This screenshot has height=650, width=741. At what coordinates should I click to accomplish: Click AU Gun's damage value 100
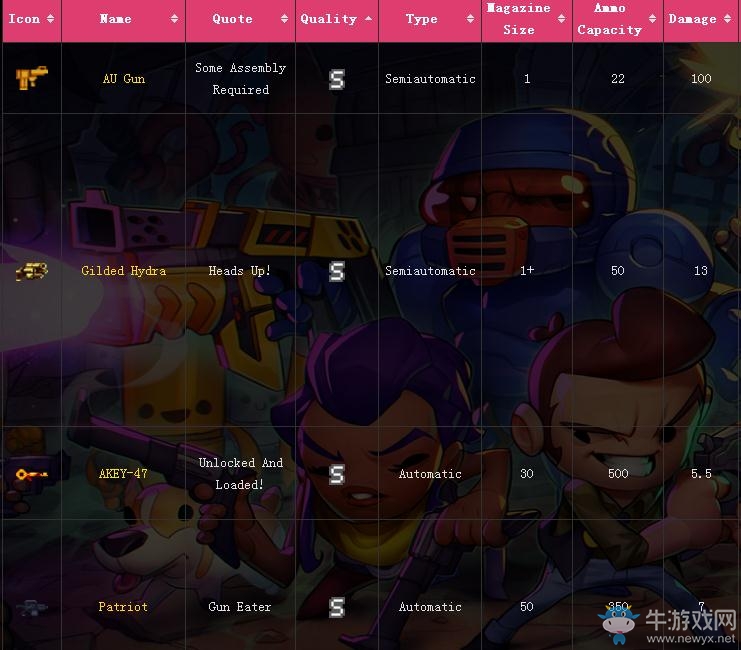pyautogui.click(x=701, y=79)
